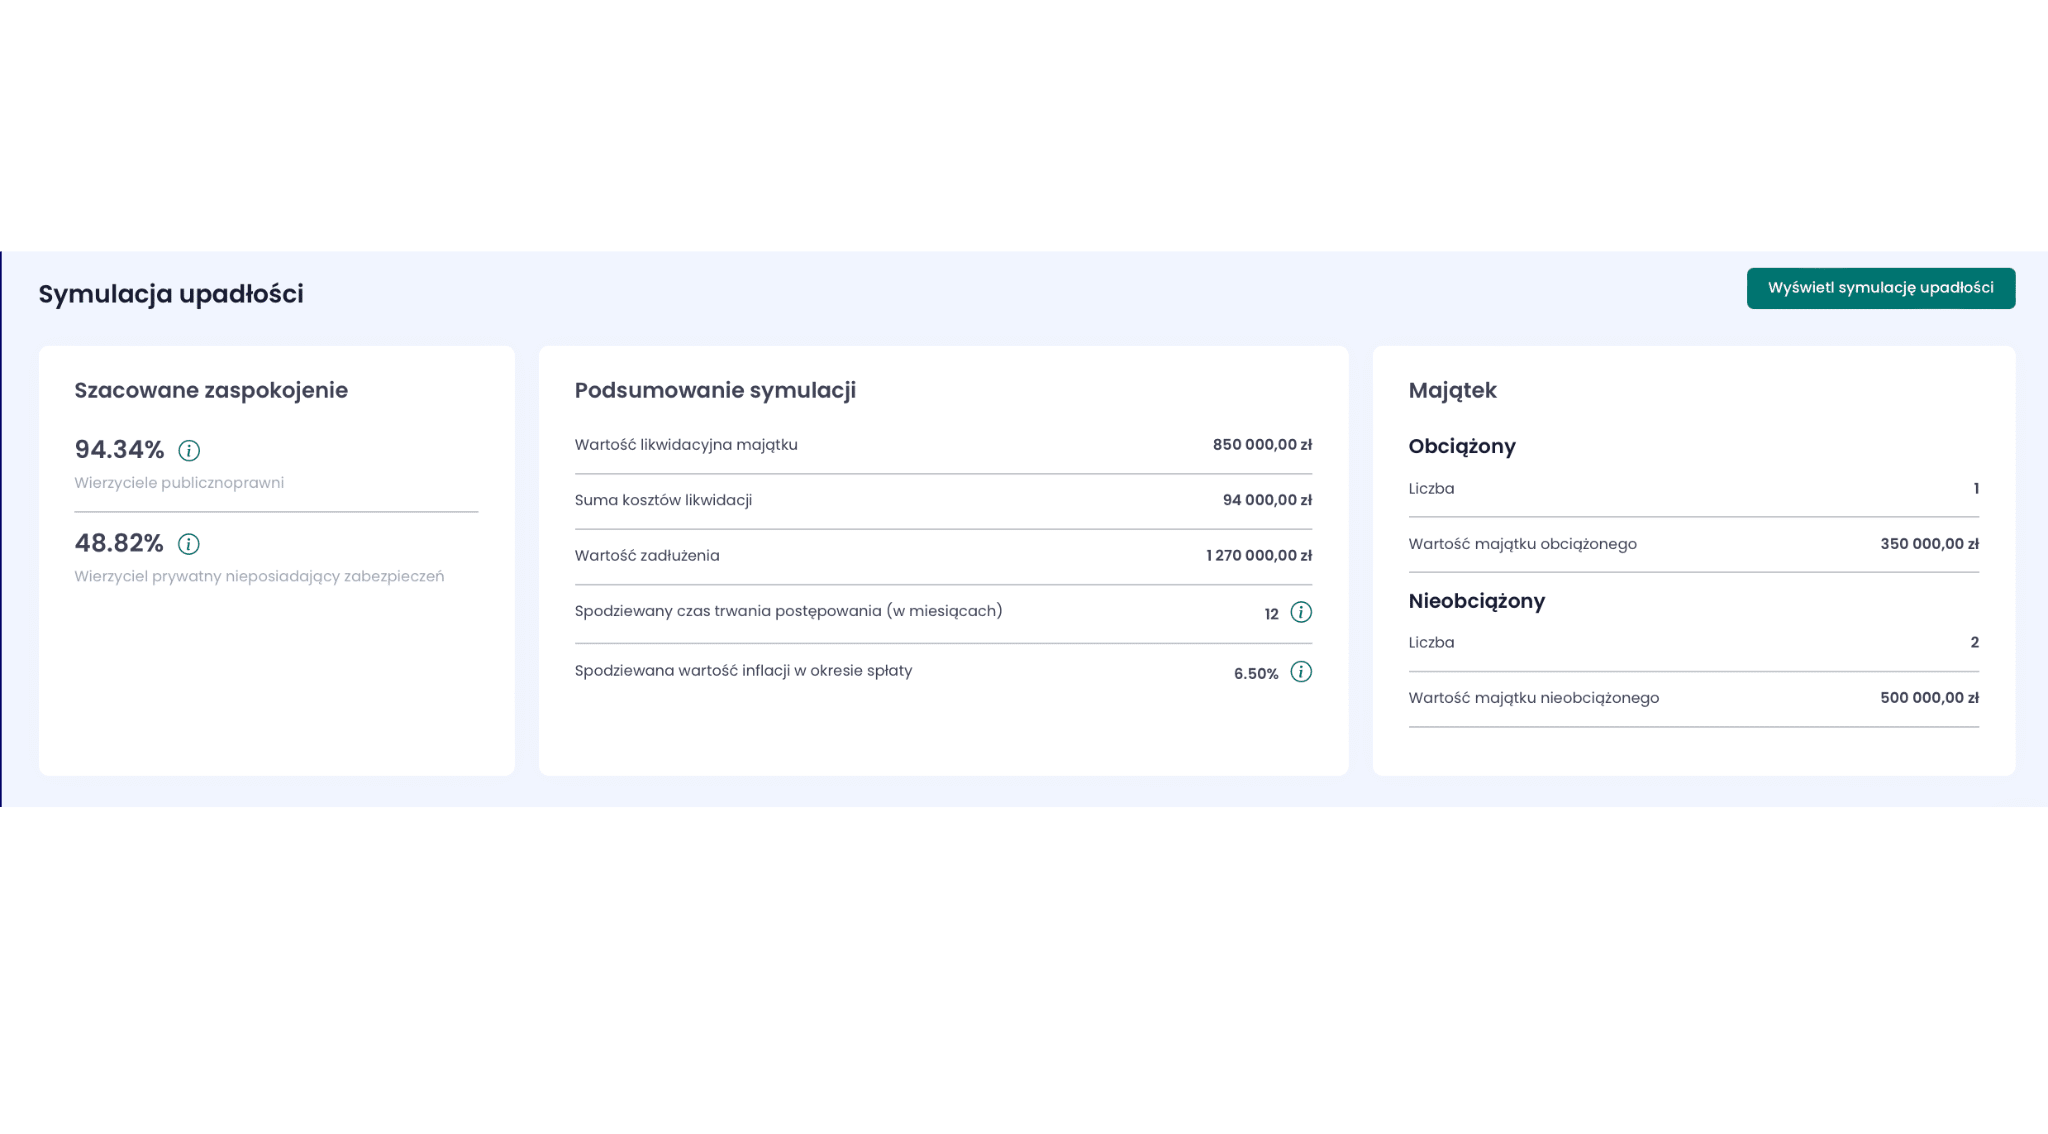Click info icon beside 48.82% value
Screen dimensions: 2048x1134
(x=188, y=544)
